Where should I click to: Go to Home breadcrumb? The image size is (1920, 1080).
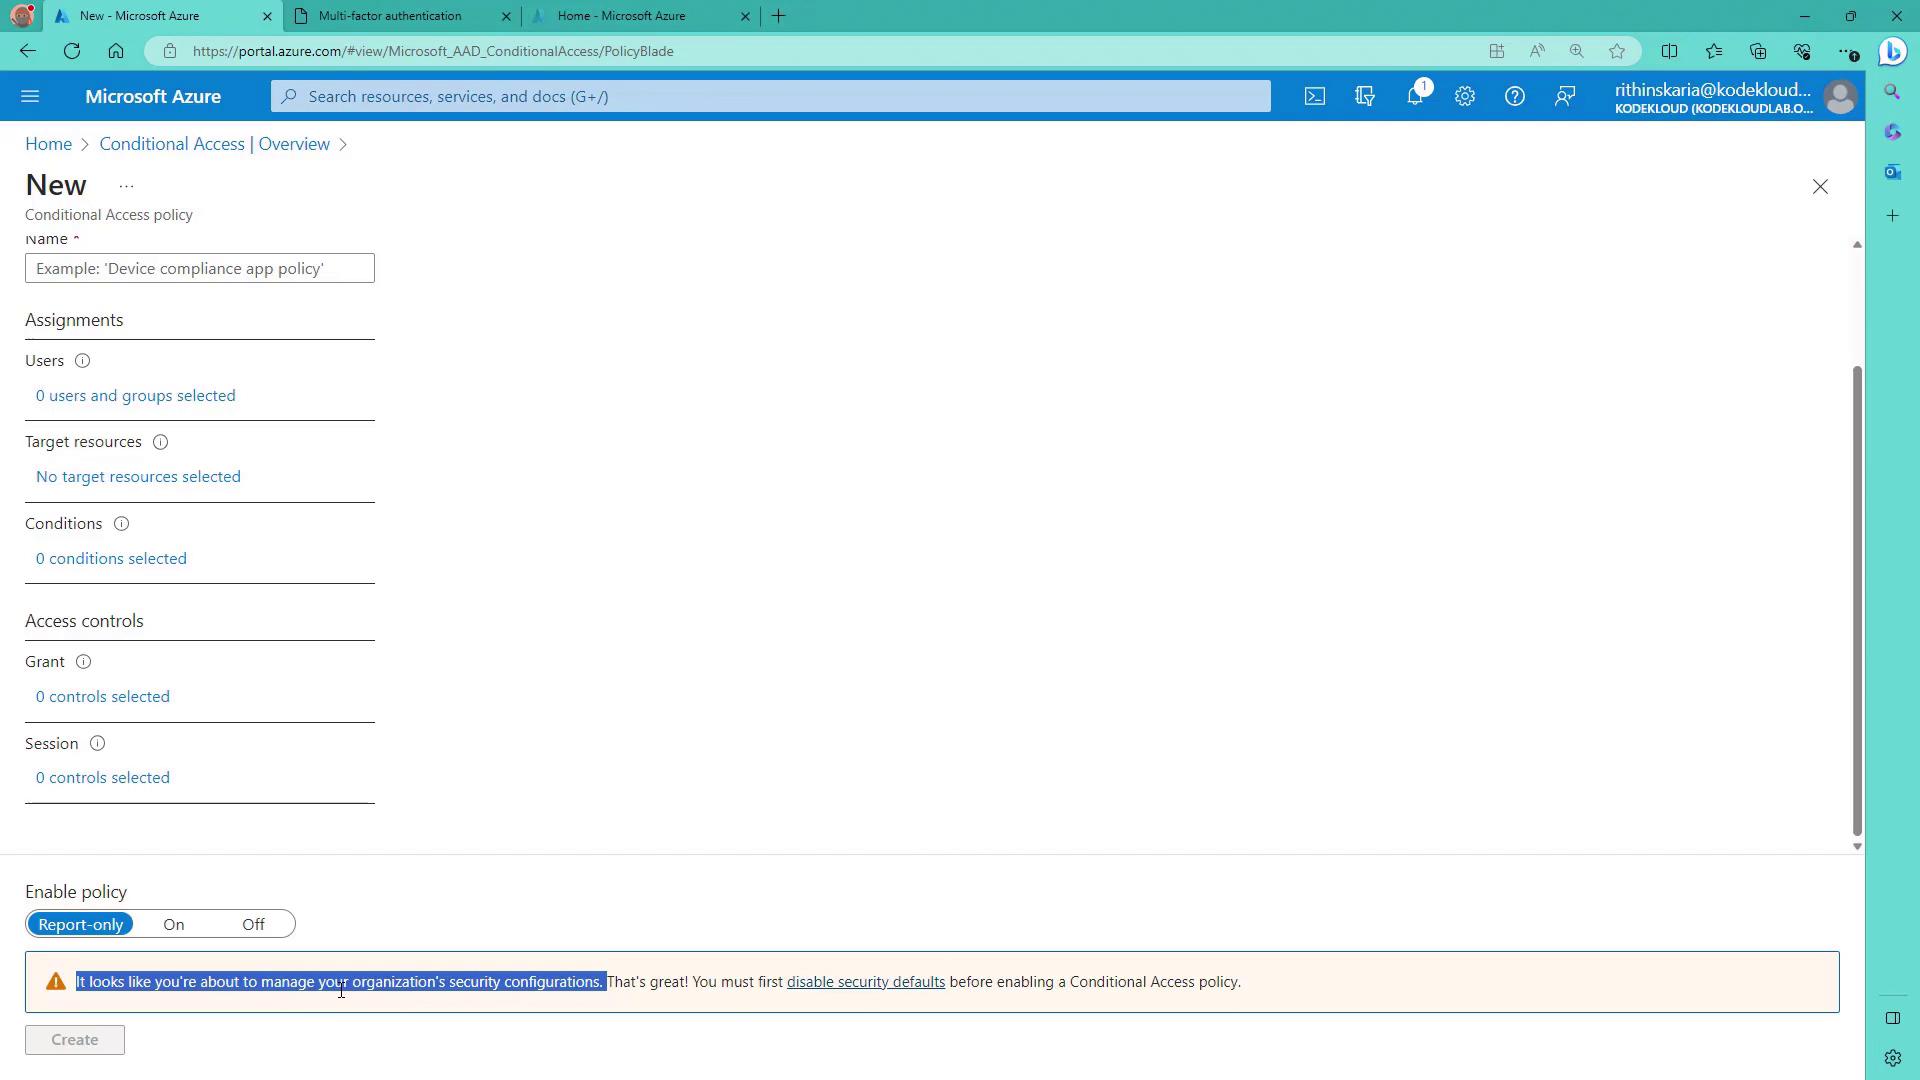tap(48, 144)
